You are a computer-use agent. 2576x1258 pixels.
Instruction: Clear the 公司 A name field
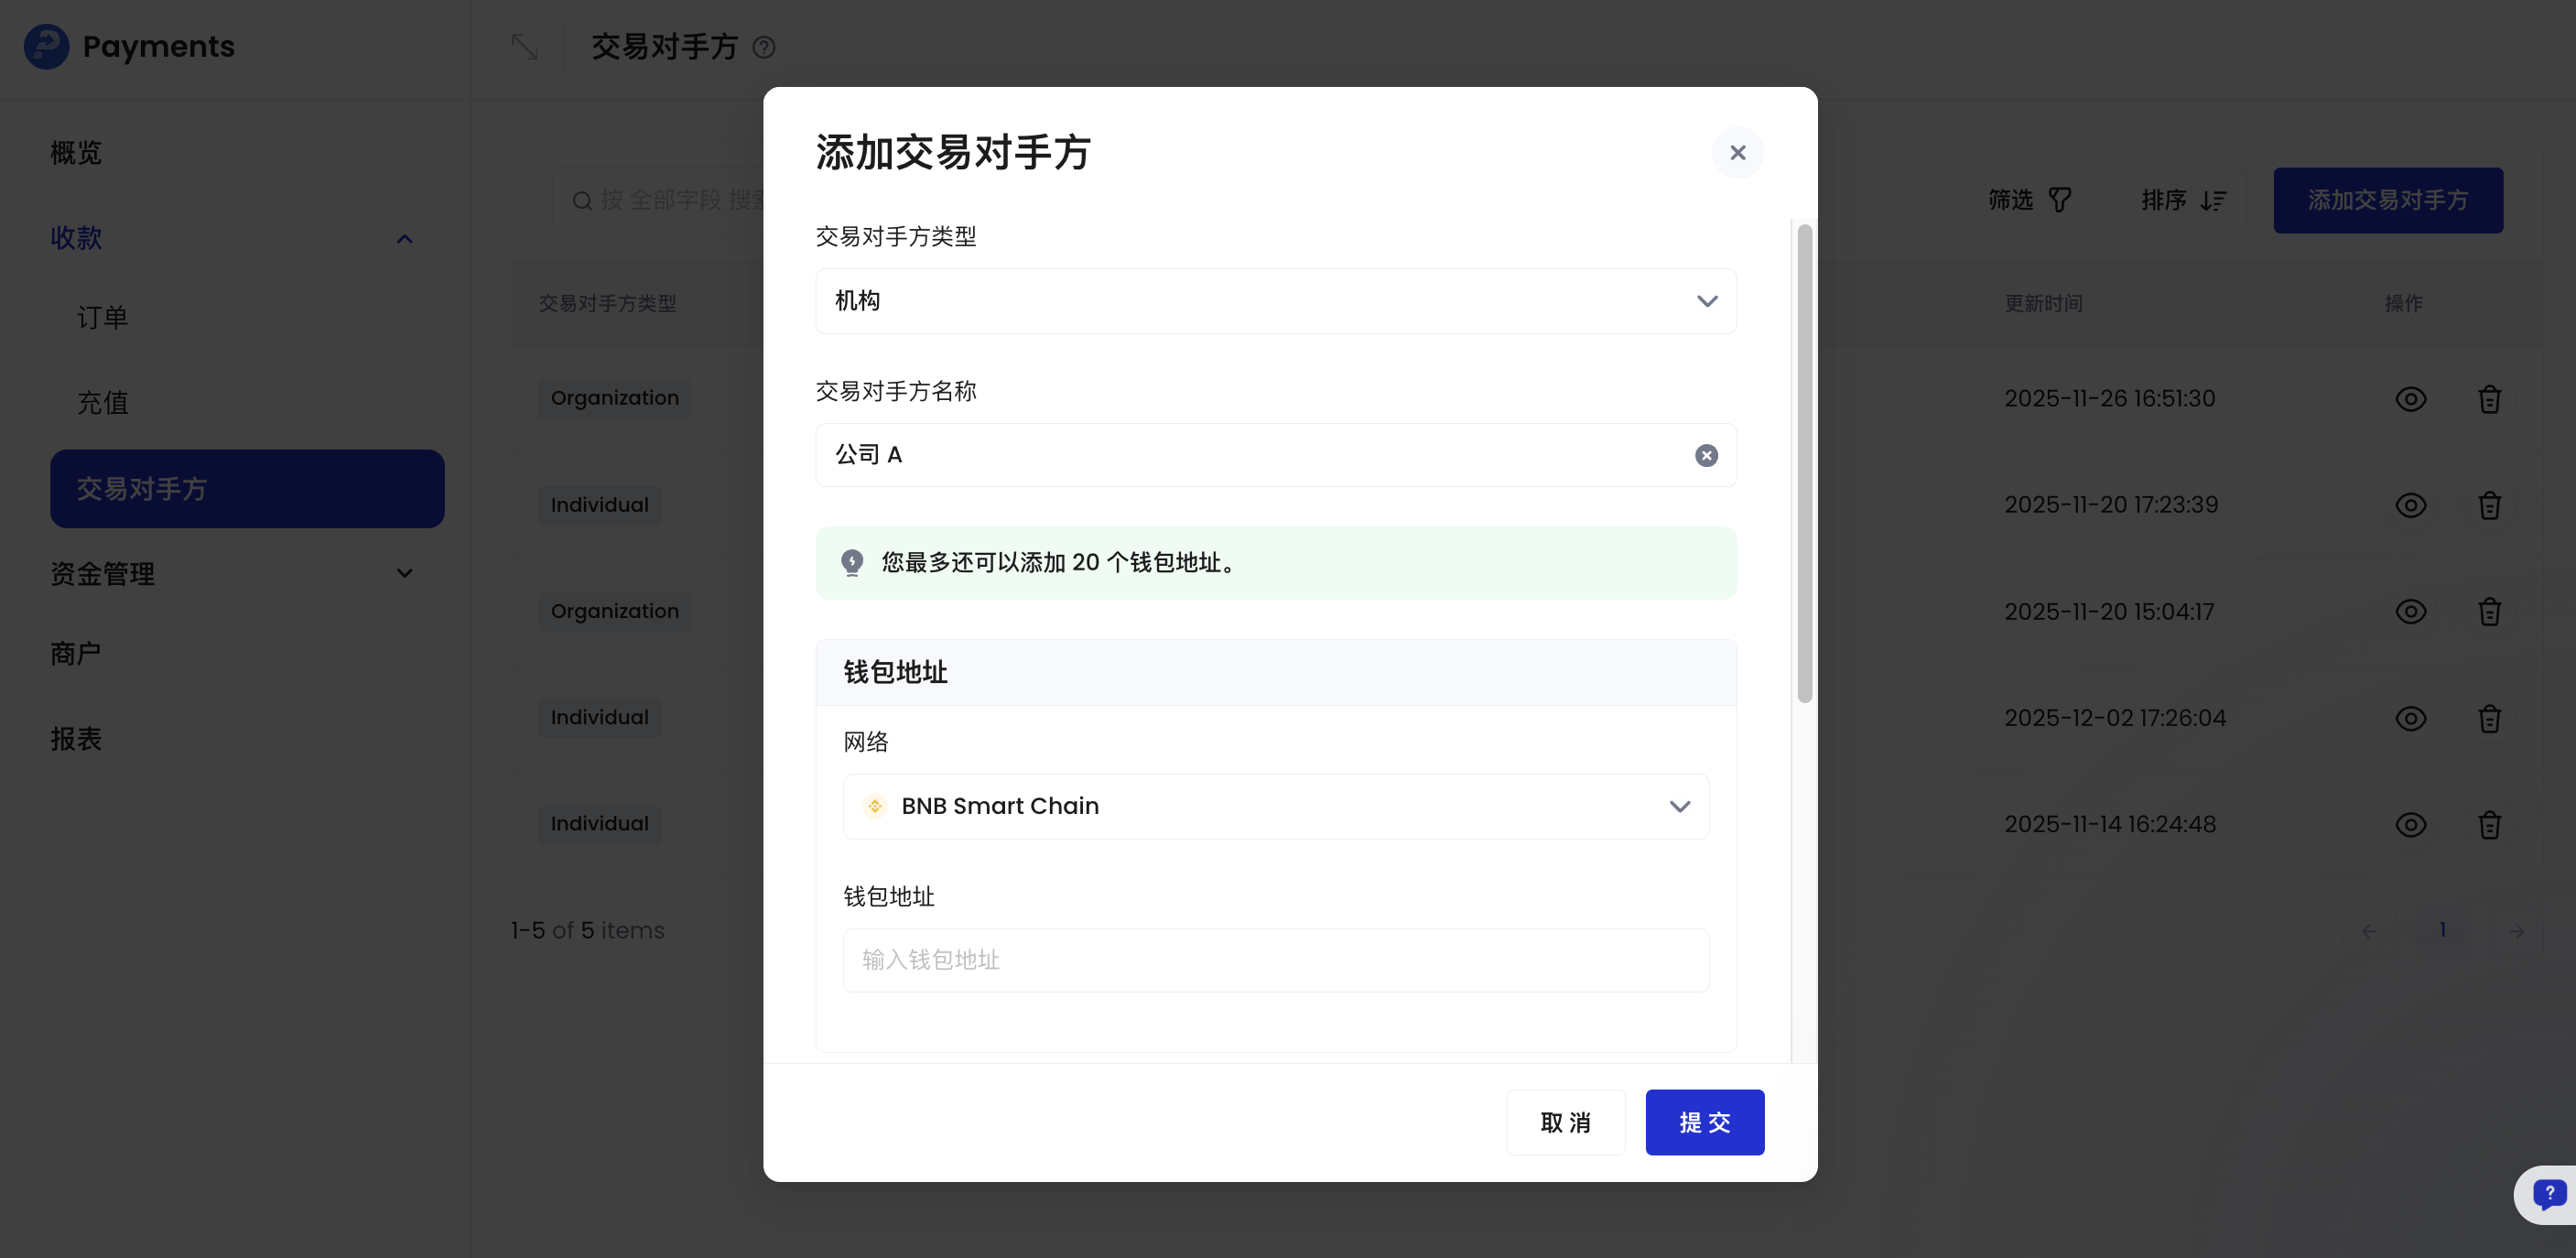tap(1706, 455)
